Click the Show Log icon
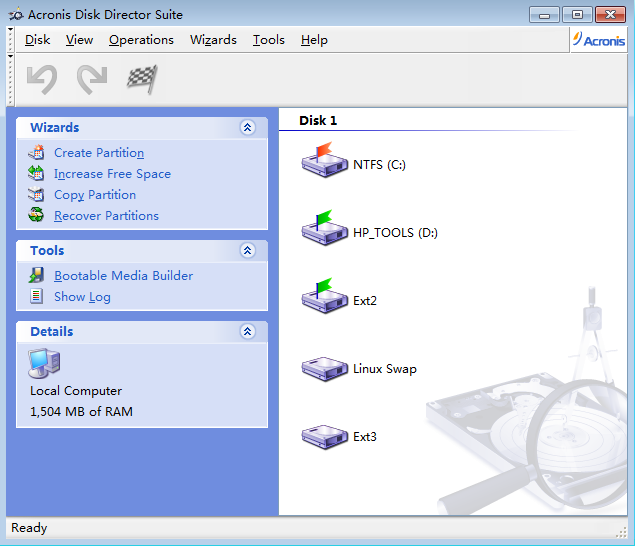Image resolution: width=635 pixels, height=546 pixels. point(36,296)
